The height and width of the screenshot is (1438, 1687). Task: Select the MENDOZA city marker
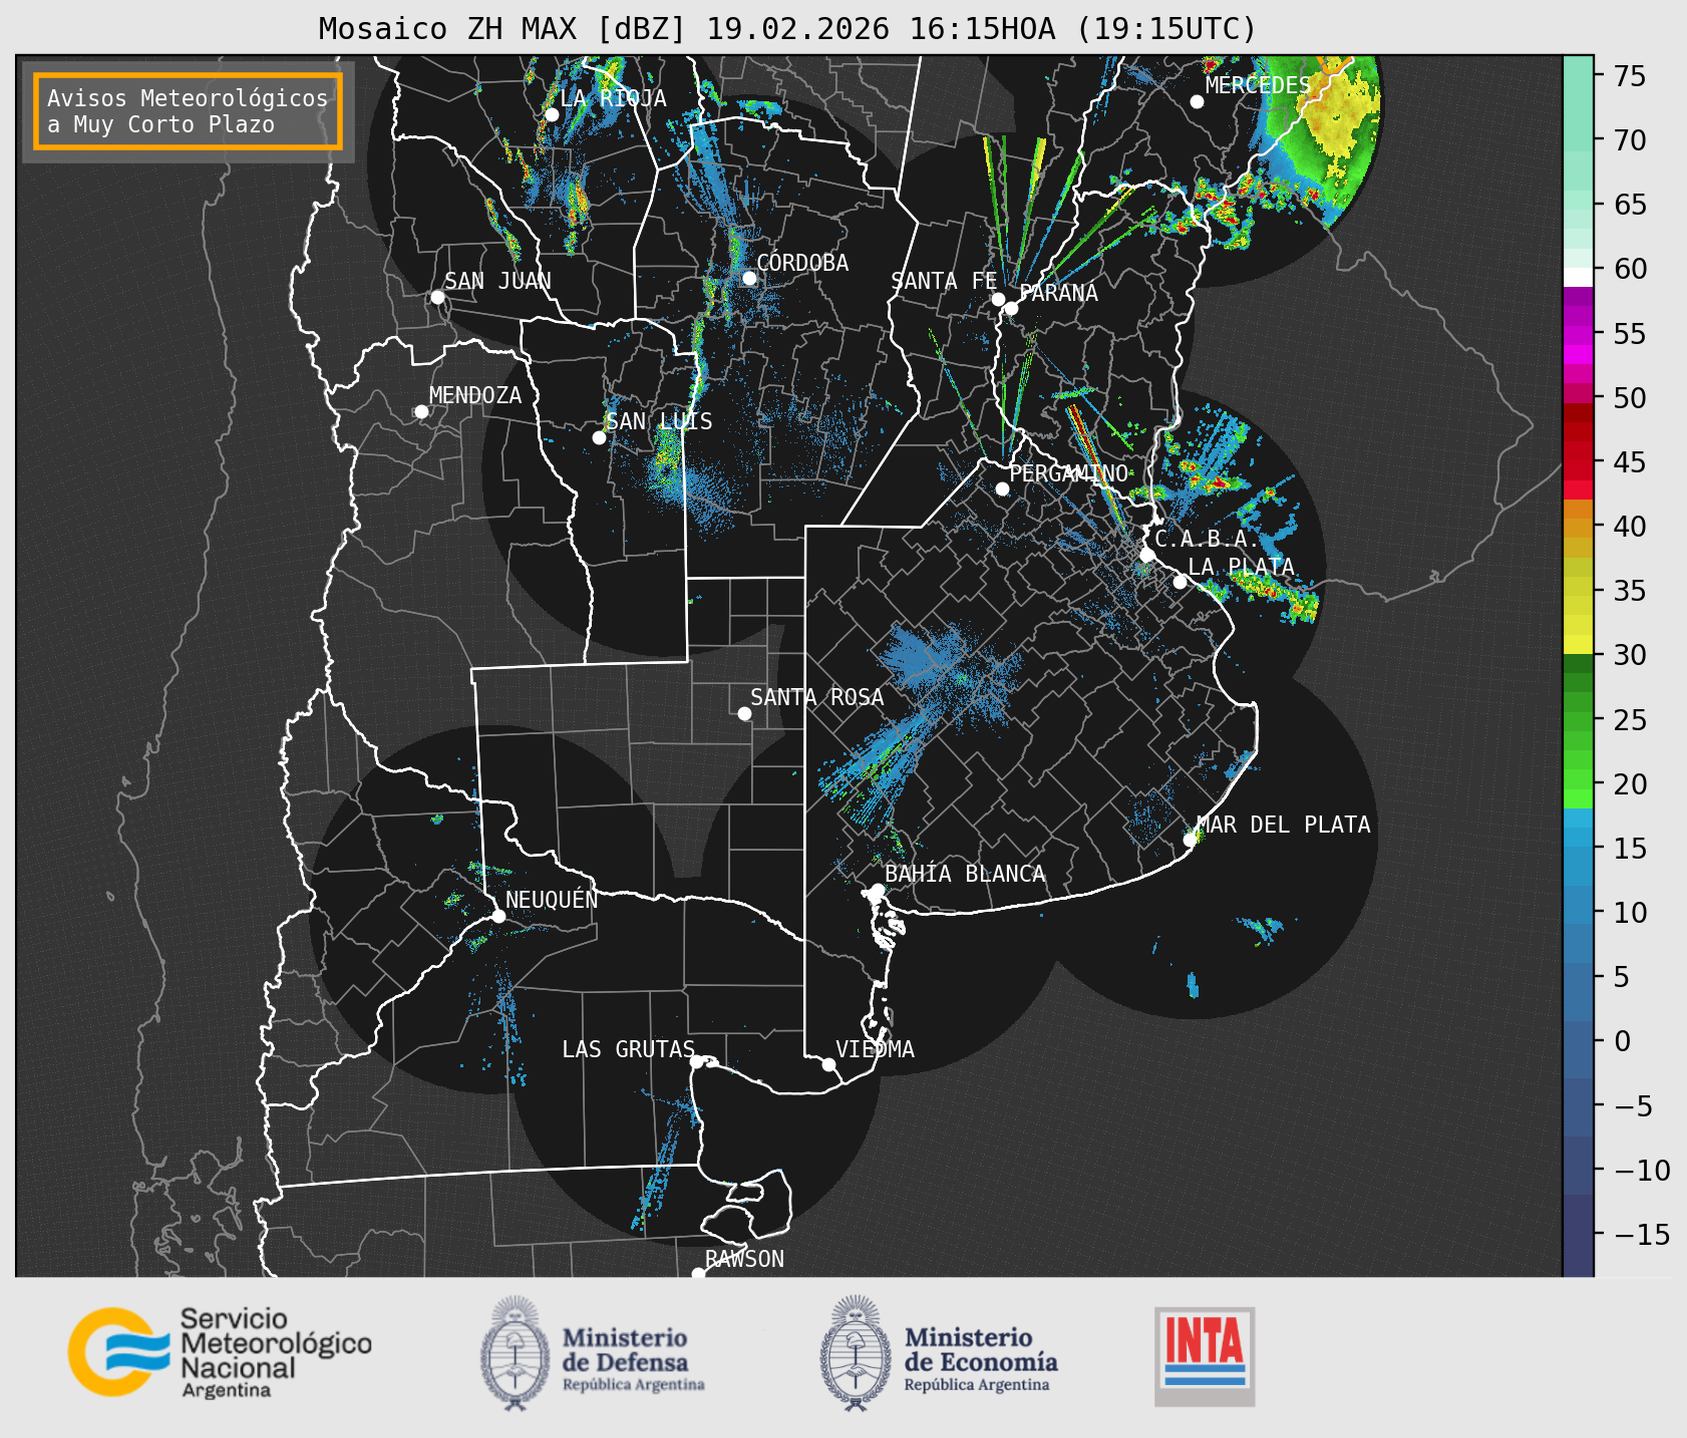tap(421, 412)
